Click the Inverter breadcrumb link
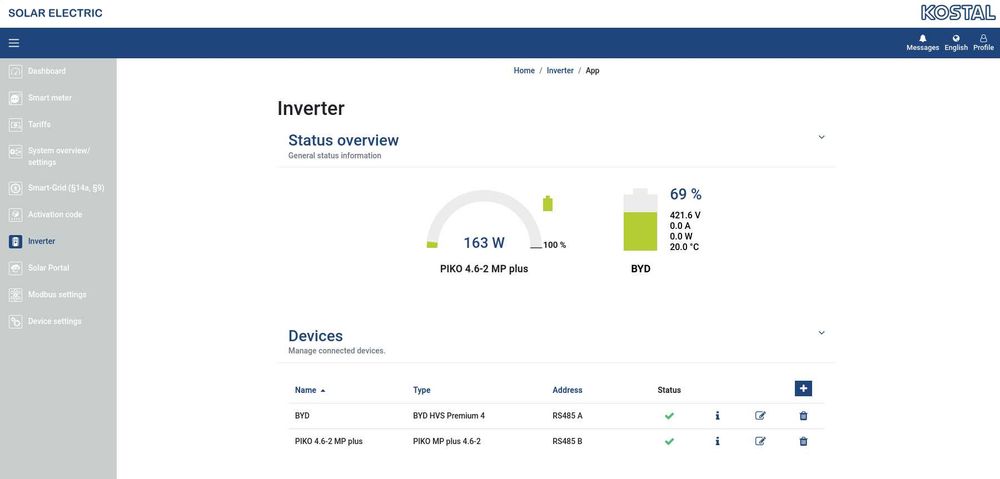Screen dimensions: 1000x479 [x=560, y=71]
